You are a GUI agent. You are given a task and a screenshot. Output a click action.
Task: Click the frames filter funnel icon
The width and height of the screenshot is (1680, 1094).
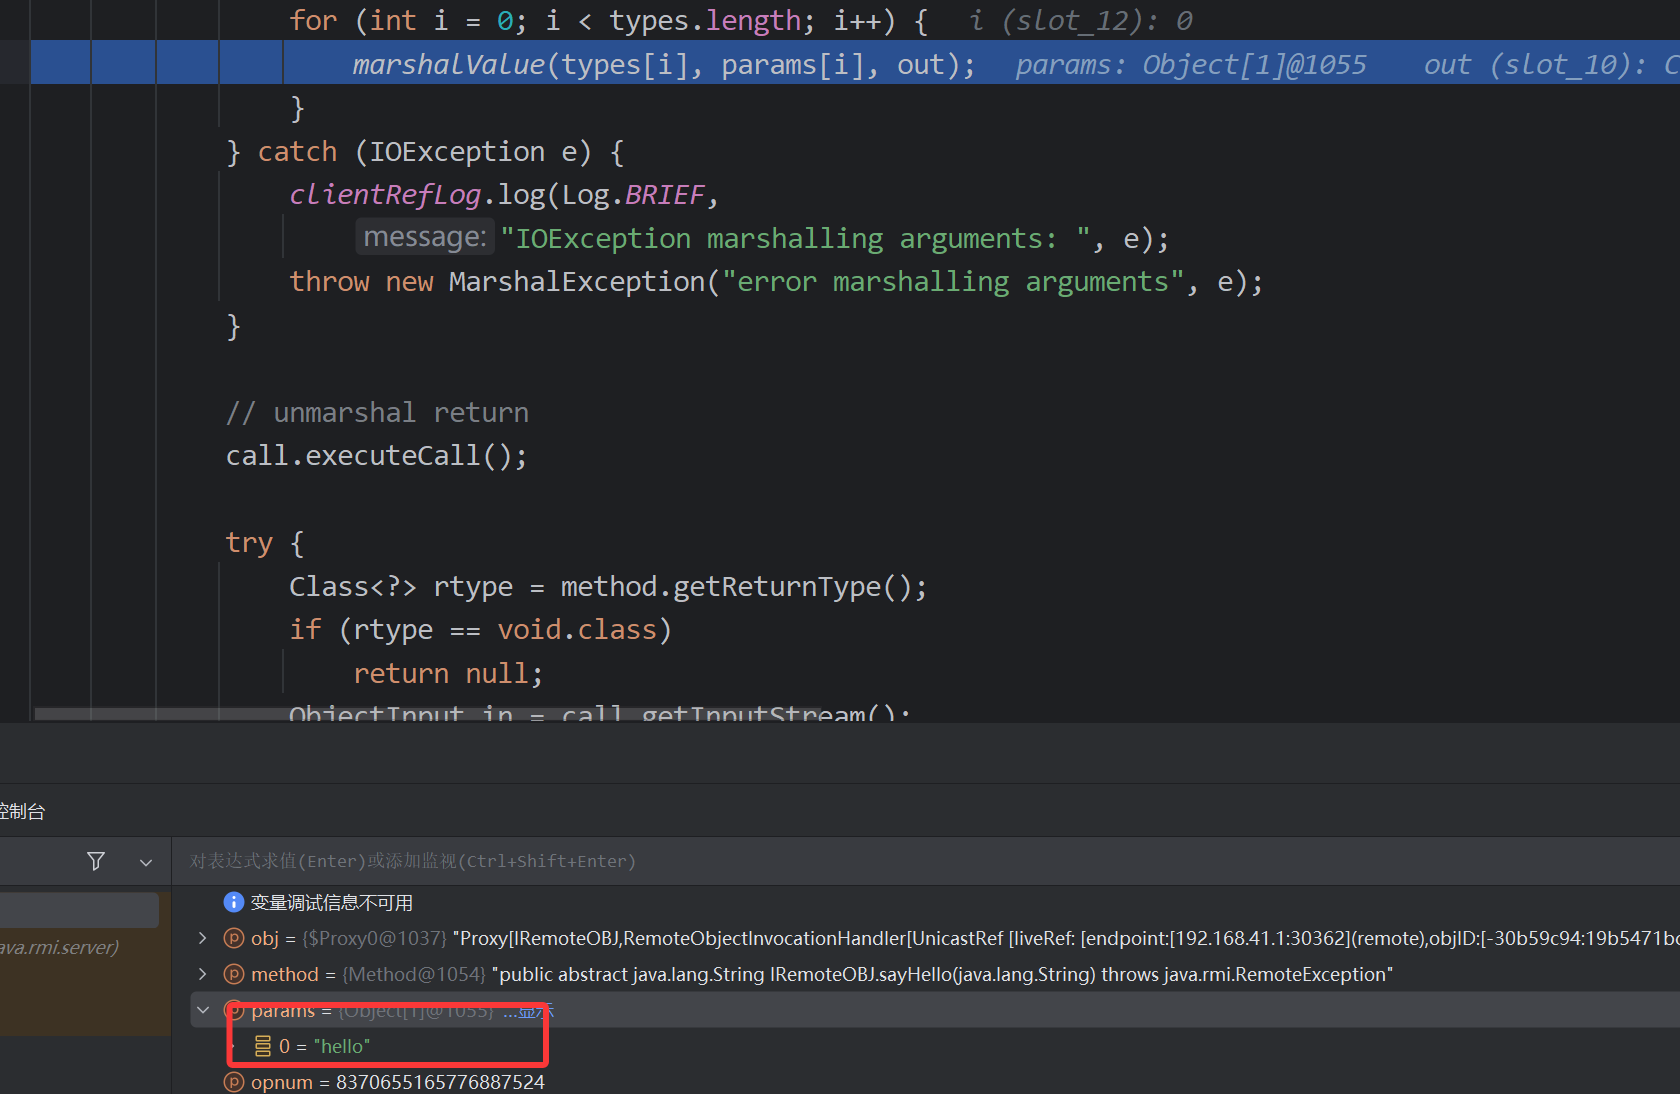click(x=96, y=861)
